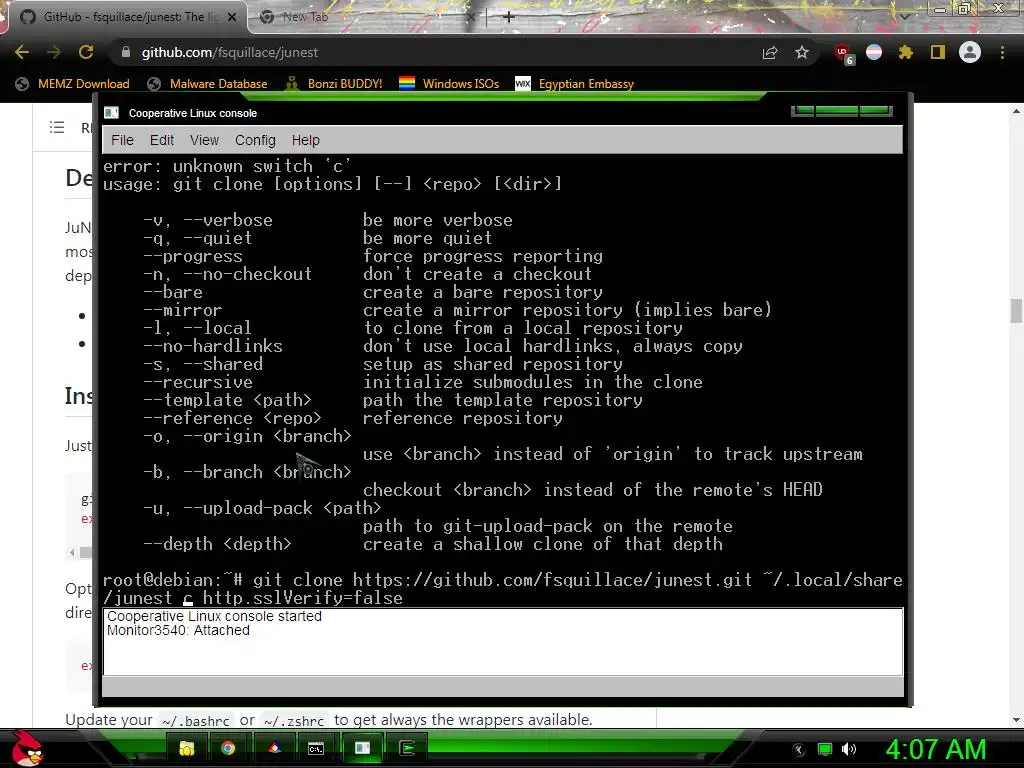Open the uBlock Origin extension
Image resolution: width=1024 pixels, height=768 pixels.
point(843,54)
